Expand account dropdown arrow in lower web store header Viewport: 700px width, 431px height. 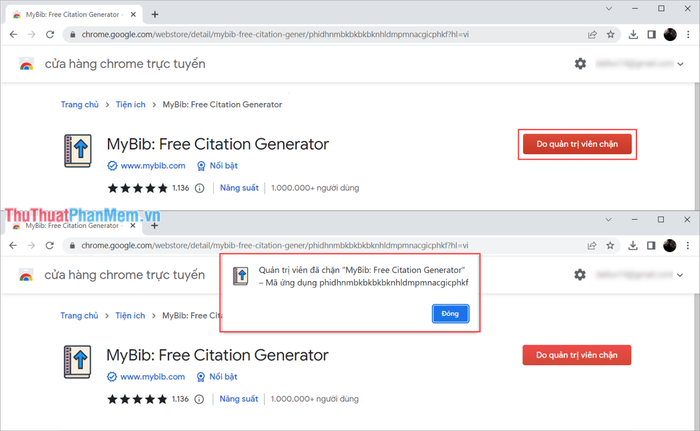680,275
